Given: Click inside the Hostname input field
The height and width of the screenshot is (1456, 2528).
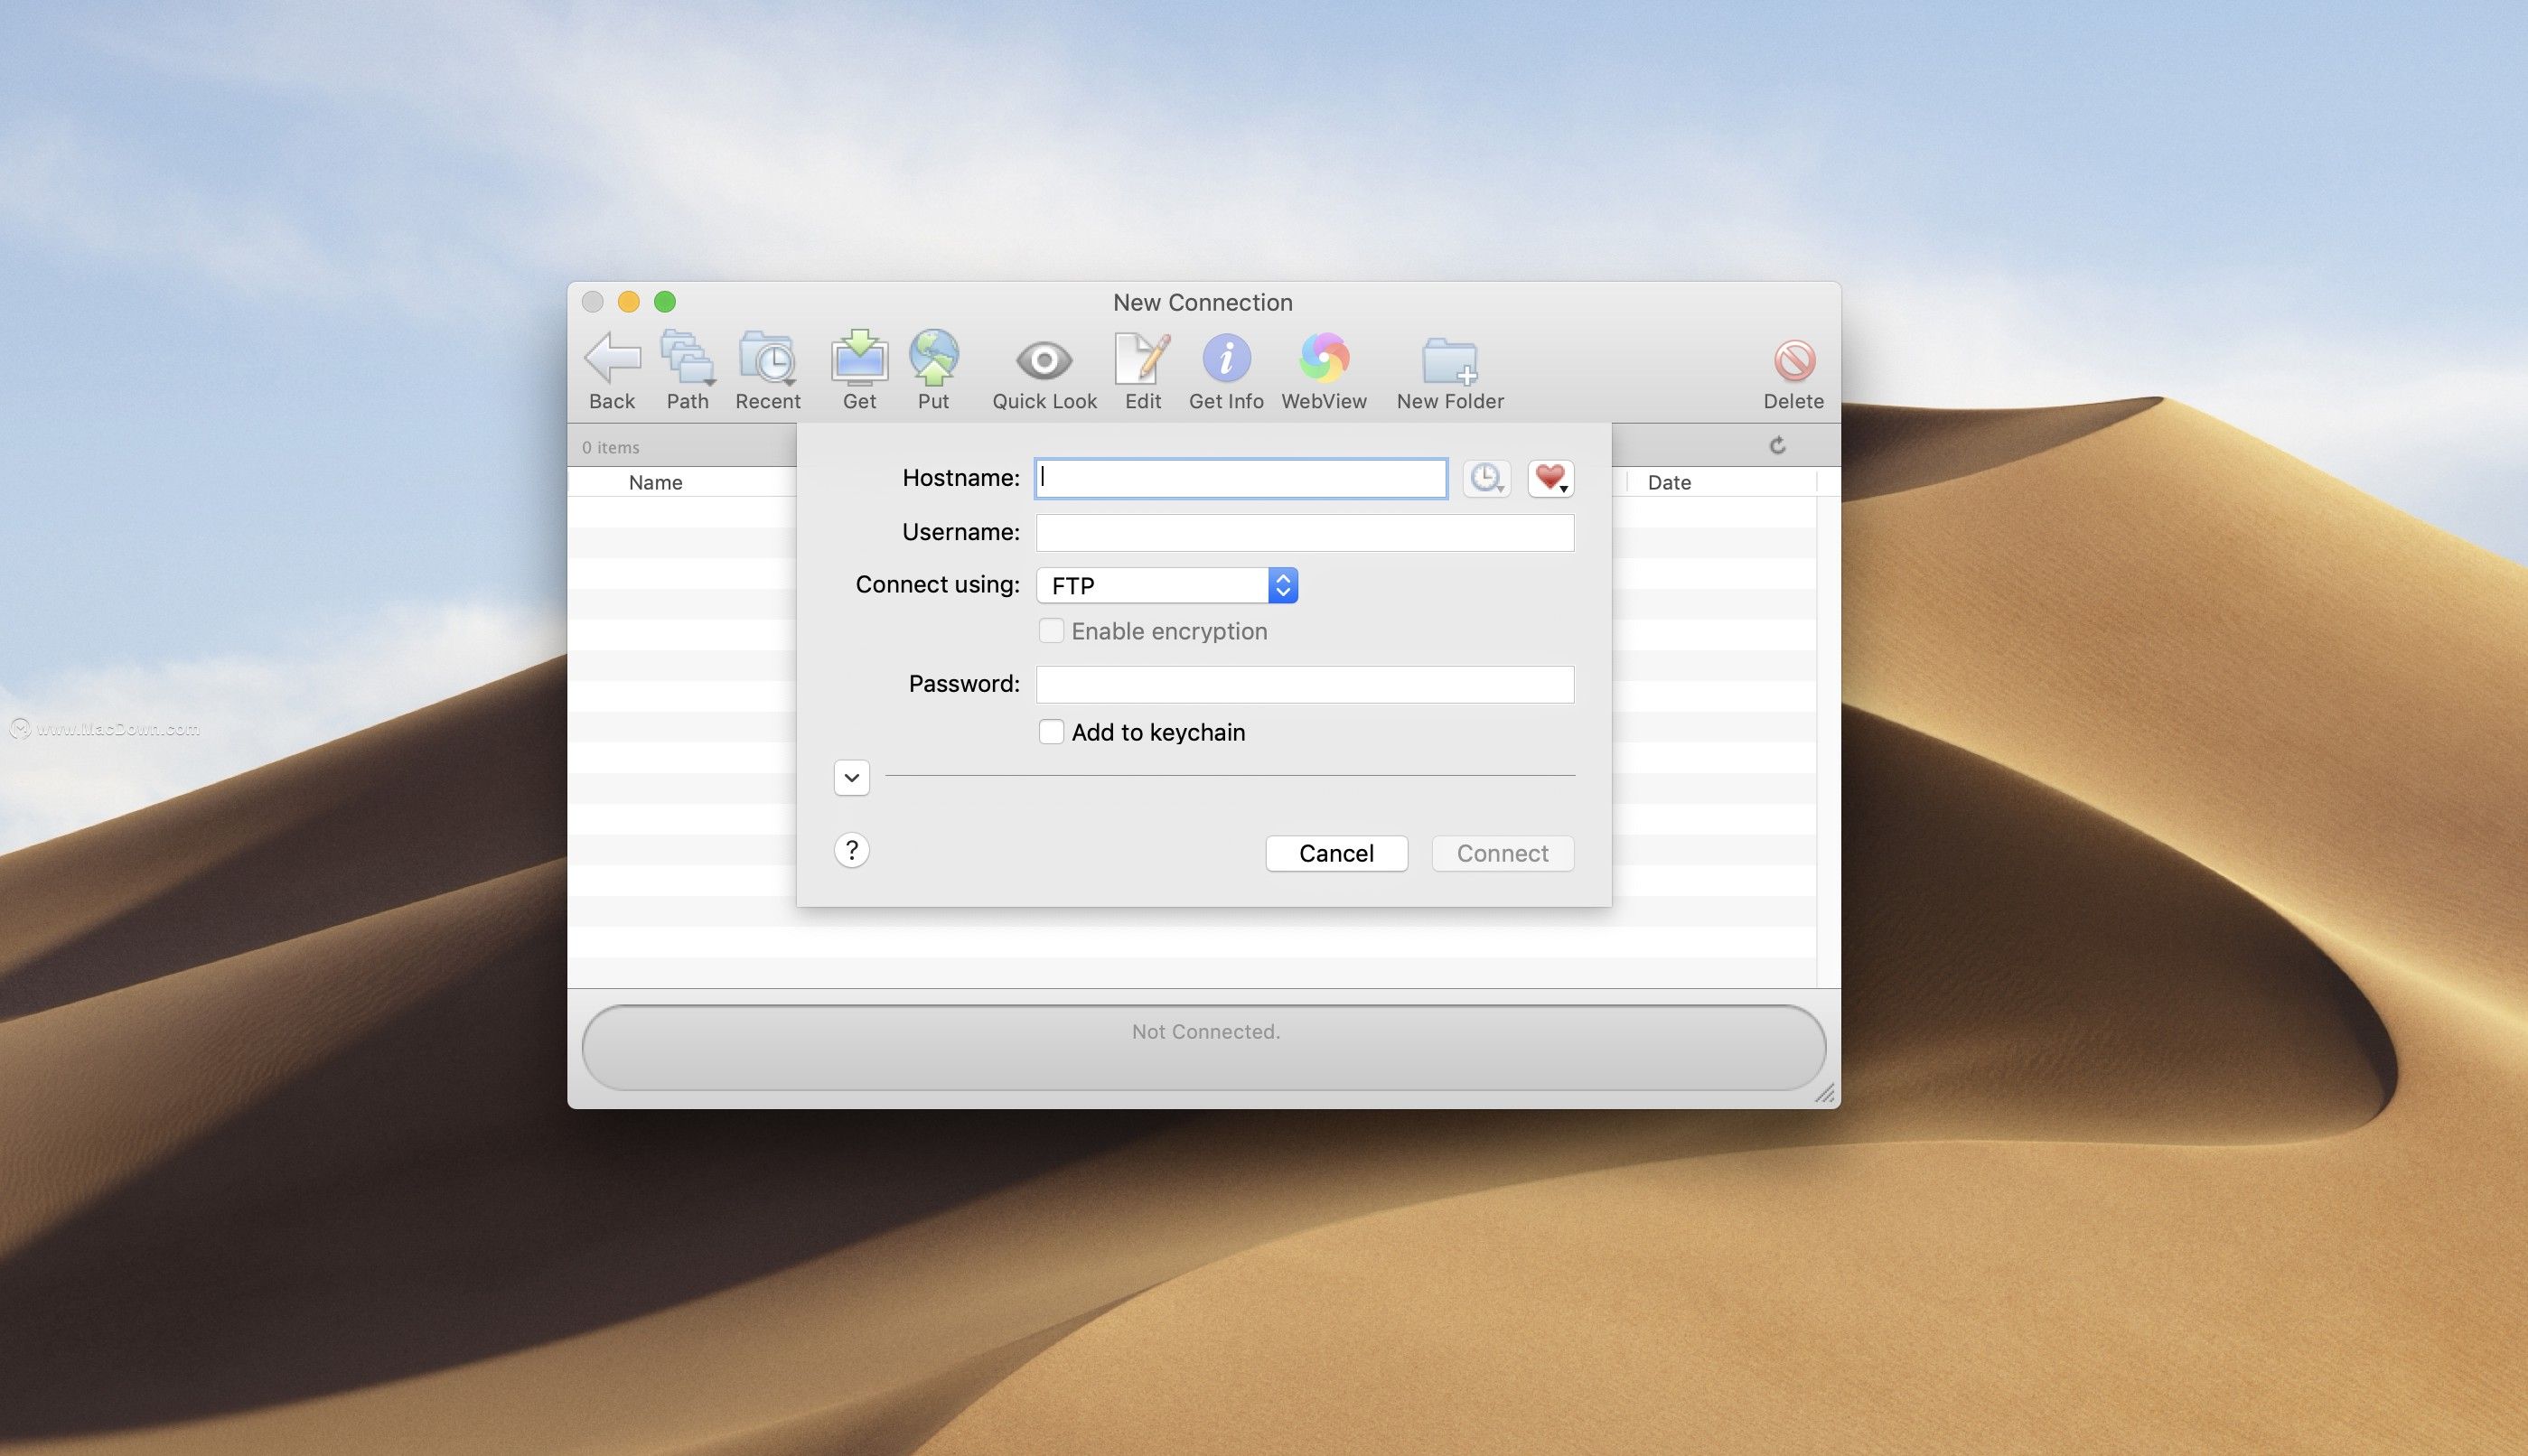Looking at the screenshot, I should [1240, 478].
